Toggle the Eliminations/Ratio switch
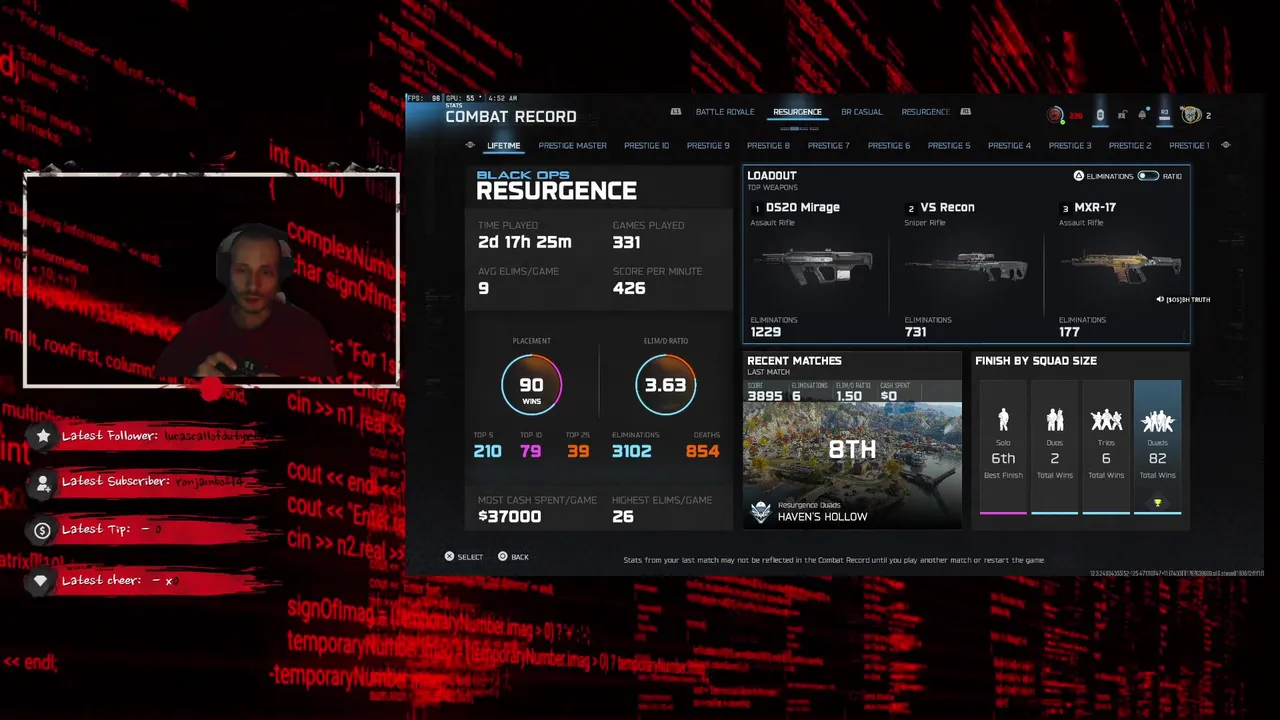Viewport: 1280px width, 720px height. pos(1147,176)
